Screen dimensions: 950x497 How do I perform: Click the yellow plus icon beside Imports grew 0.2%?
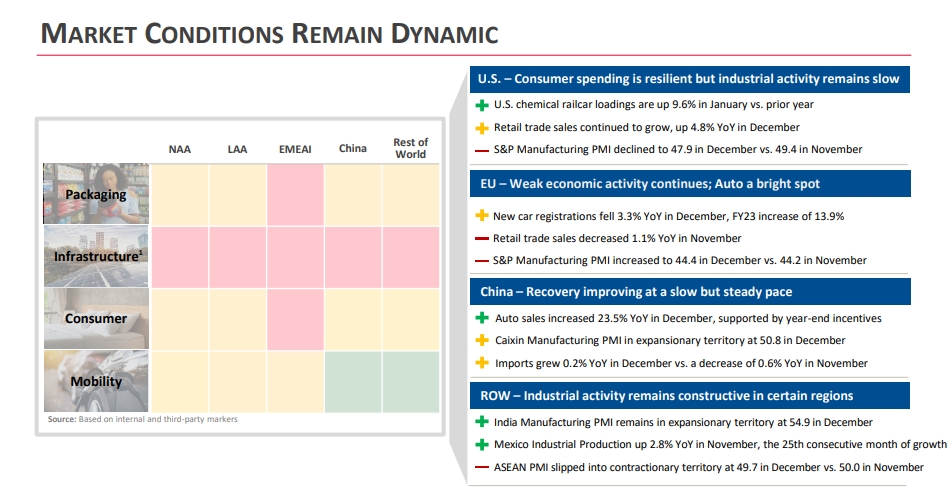point(482,363)
